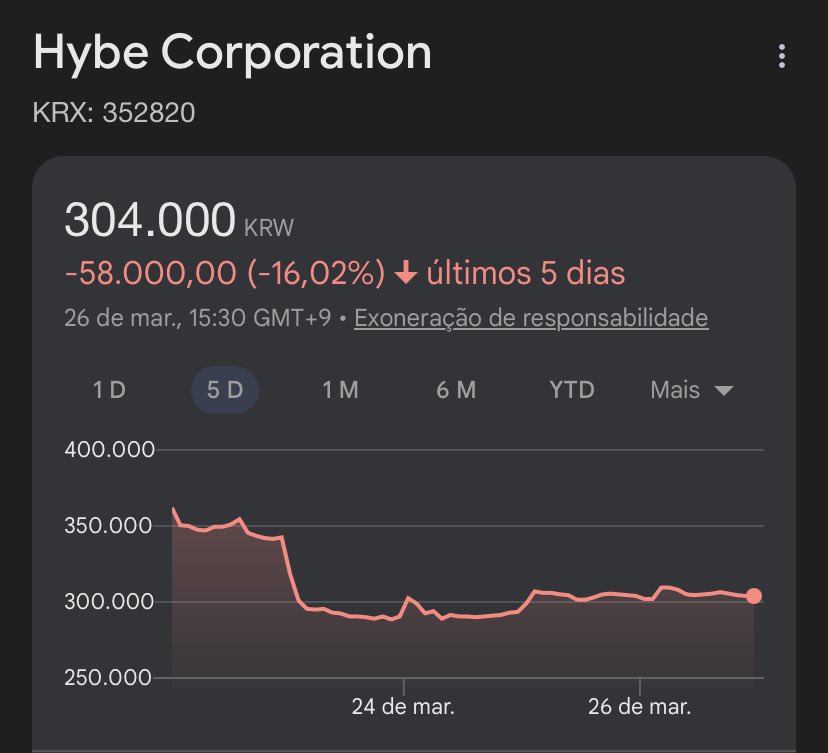Image resolution: width=828 pixels, height=753 pixels.
Task: Switch chart to 6 M range
Action: coord(456,390)
